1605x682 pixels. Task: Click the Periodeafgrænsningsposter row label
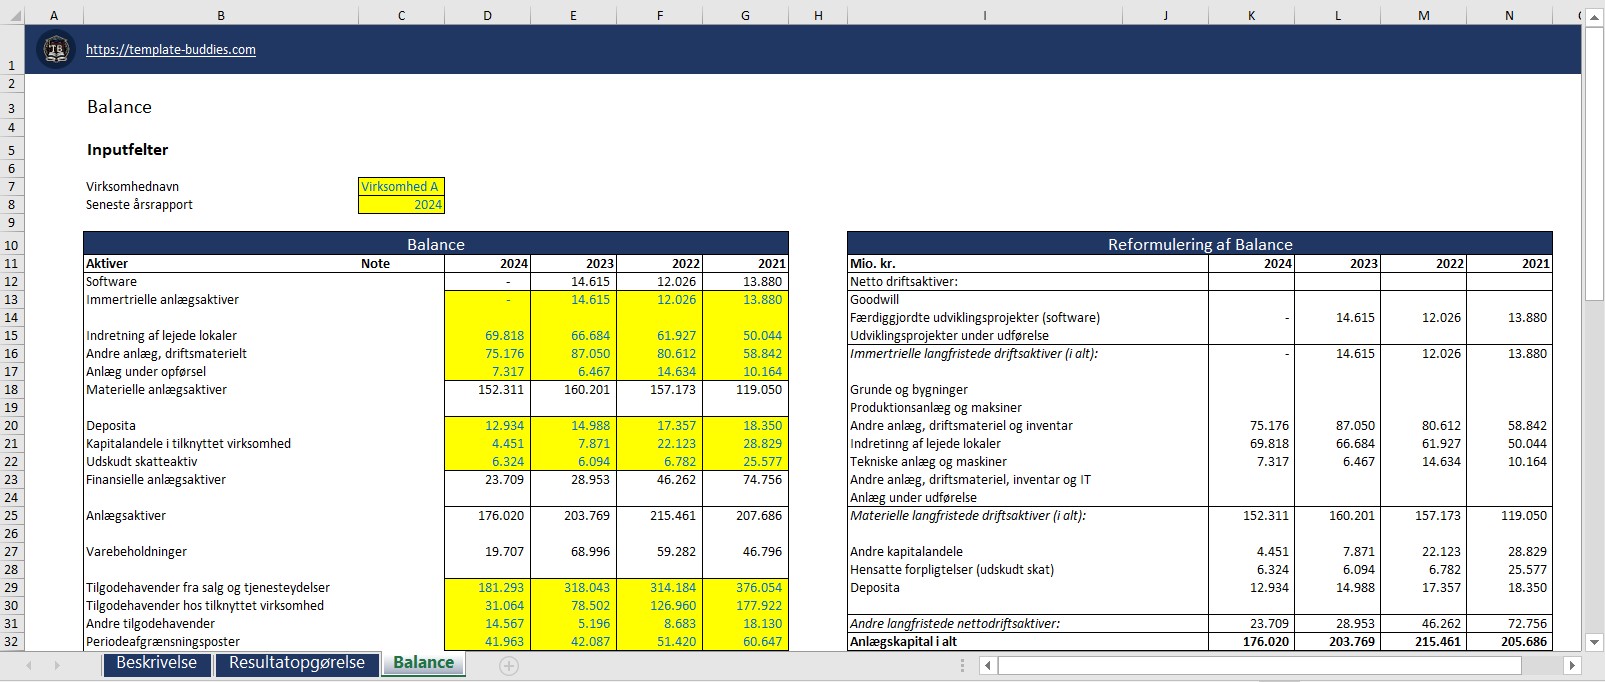163,642
